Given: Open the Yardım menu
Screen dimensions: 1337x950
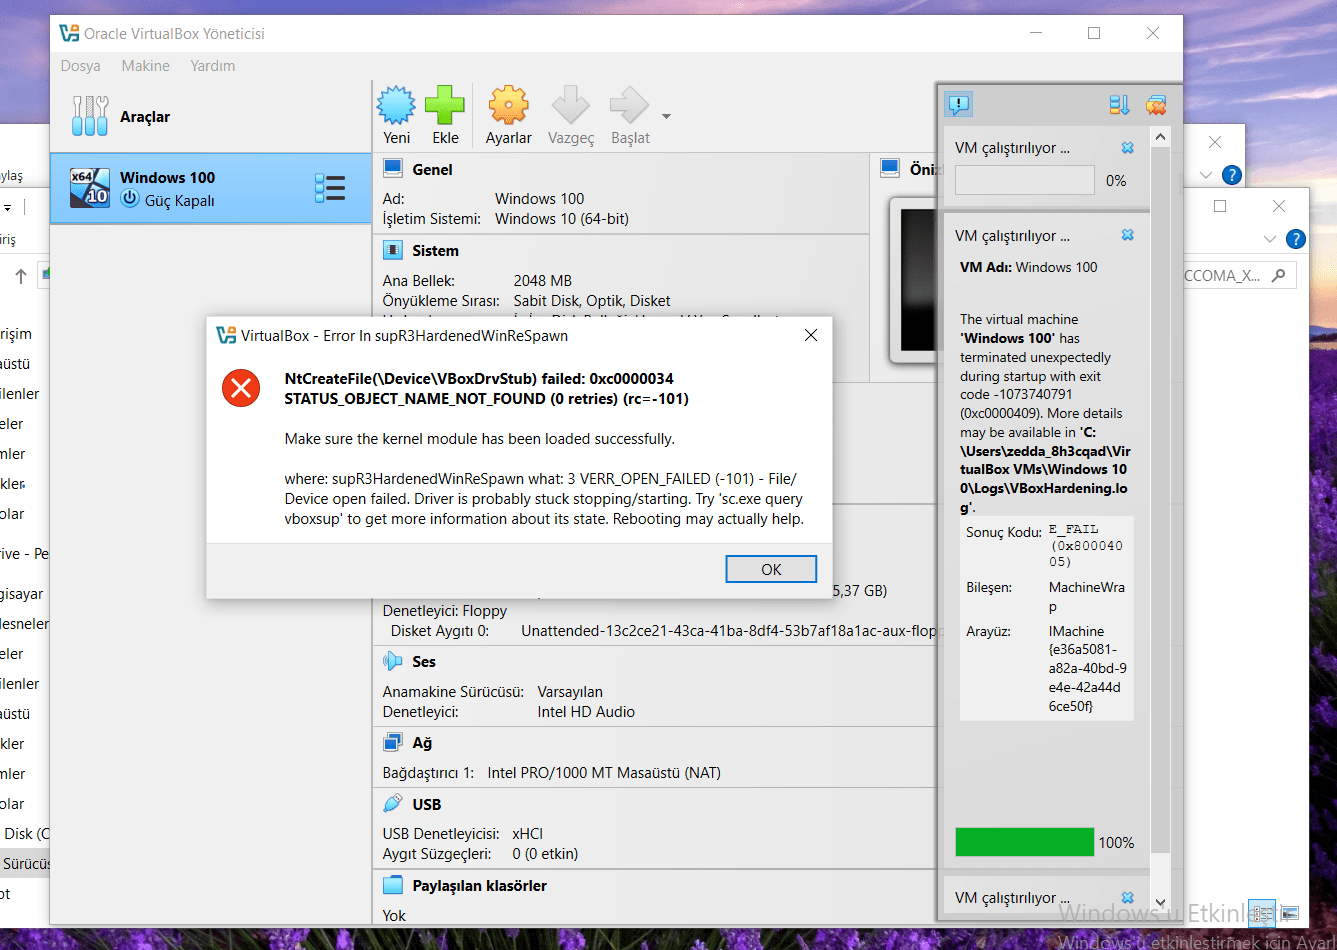Looking at the screenshot, I should click(x=213, y=66).
